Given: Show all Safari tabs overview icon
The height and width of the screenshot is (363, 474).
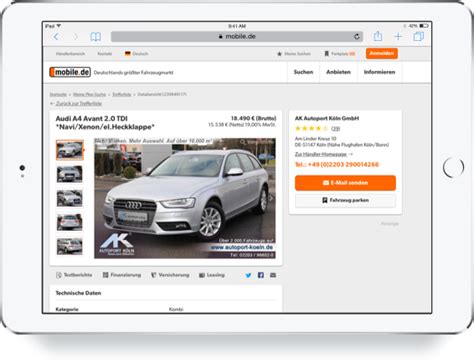Looking at the screenshot, I should pos(418,36).
